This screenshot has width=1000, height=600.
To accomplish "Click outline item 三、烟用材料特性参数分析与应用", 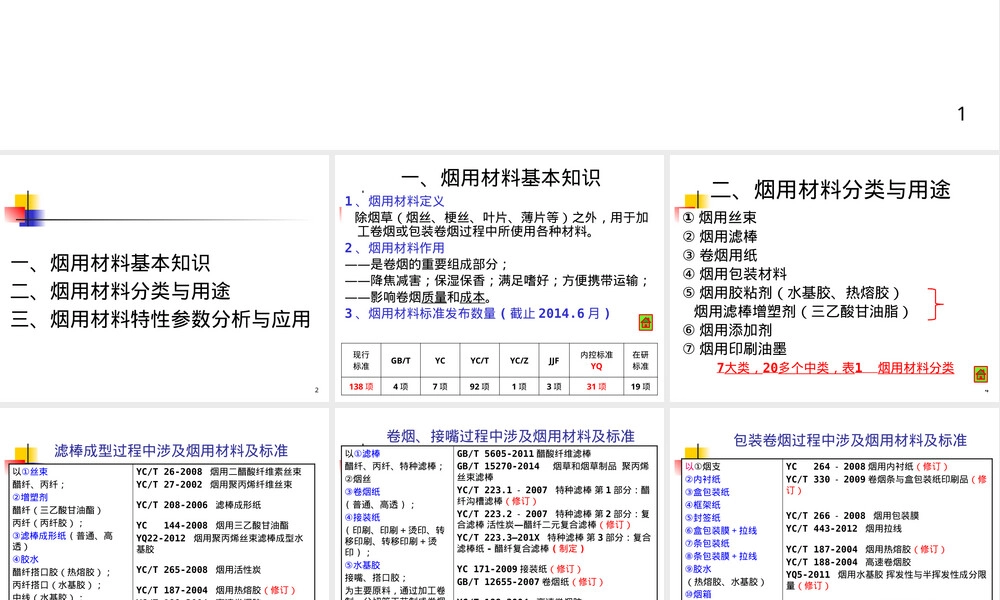I will tap(161, 319).
